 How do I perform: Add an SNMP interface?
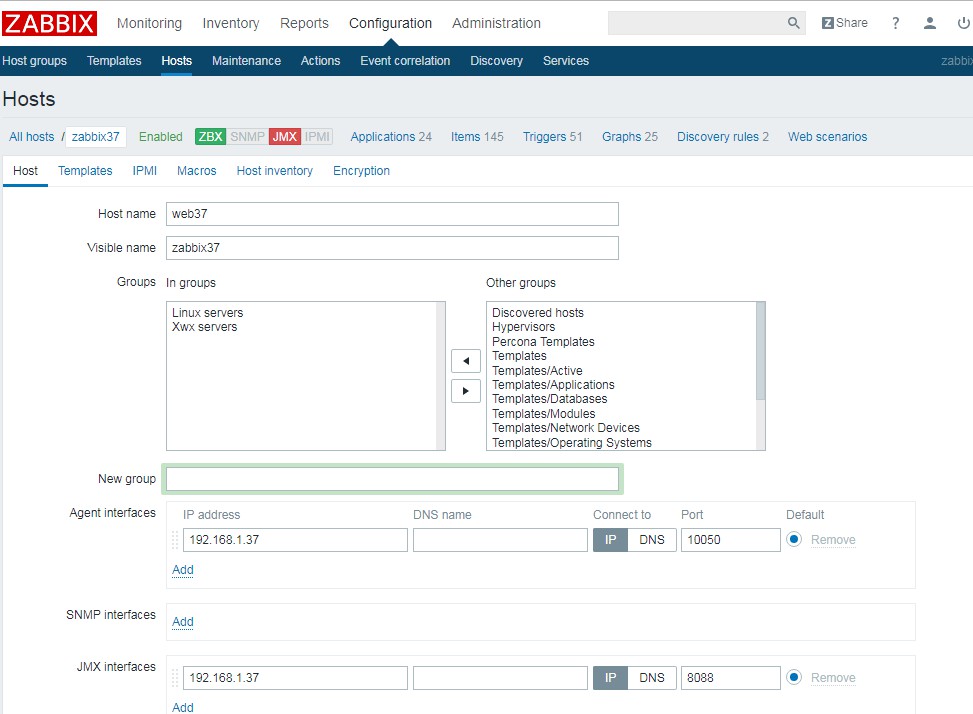coord(183,622)
